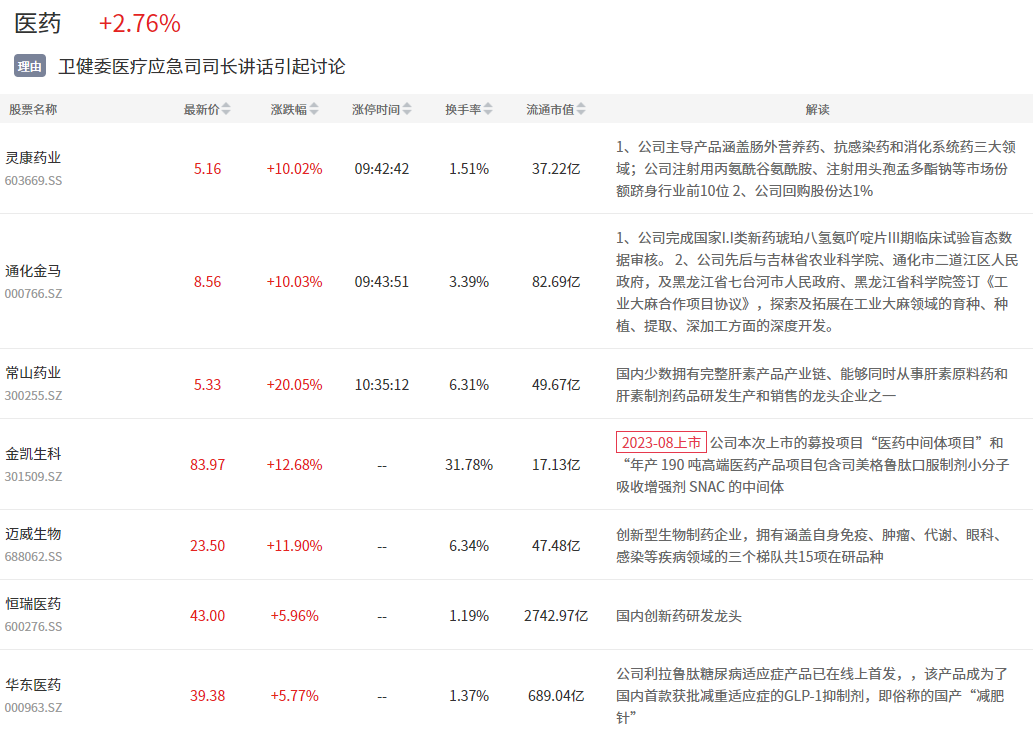
Task: Open stock 常山药业
Action: click(33, 373)
